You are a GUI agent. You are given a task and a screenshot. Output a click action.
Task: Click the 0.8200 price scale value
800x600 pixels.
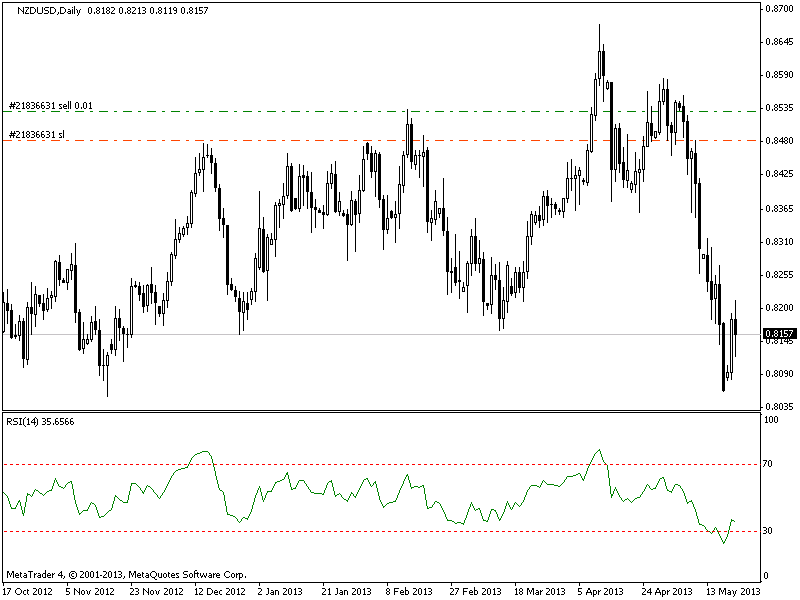(x=780, y=308)
